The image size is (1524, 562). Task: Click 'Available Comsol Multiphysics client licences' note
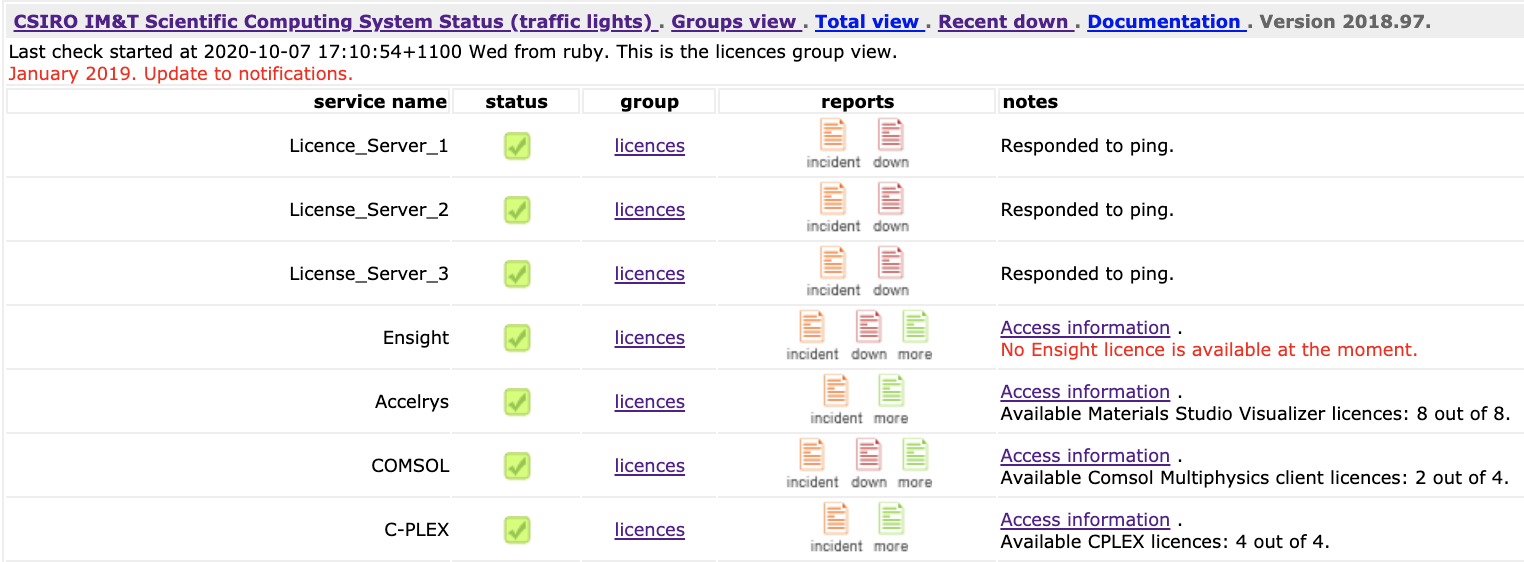pyautogui.click(x=1255, y=478)
